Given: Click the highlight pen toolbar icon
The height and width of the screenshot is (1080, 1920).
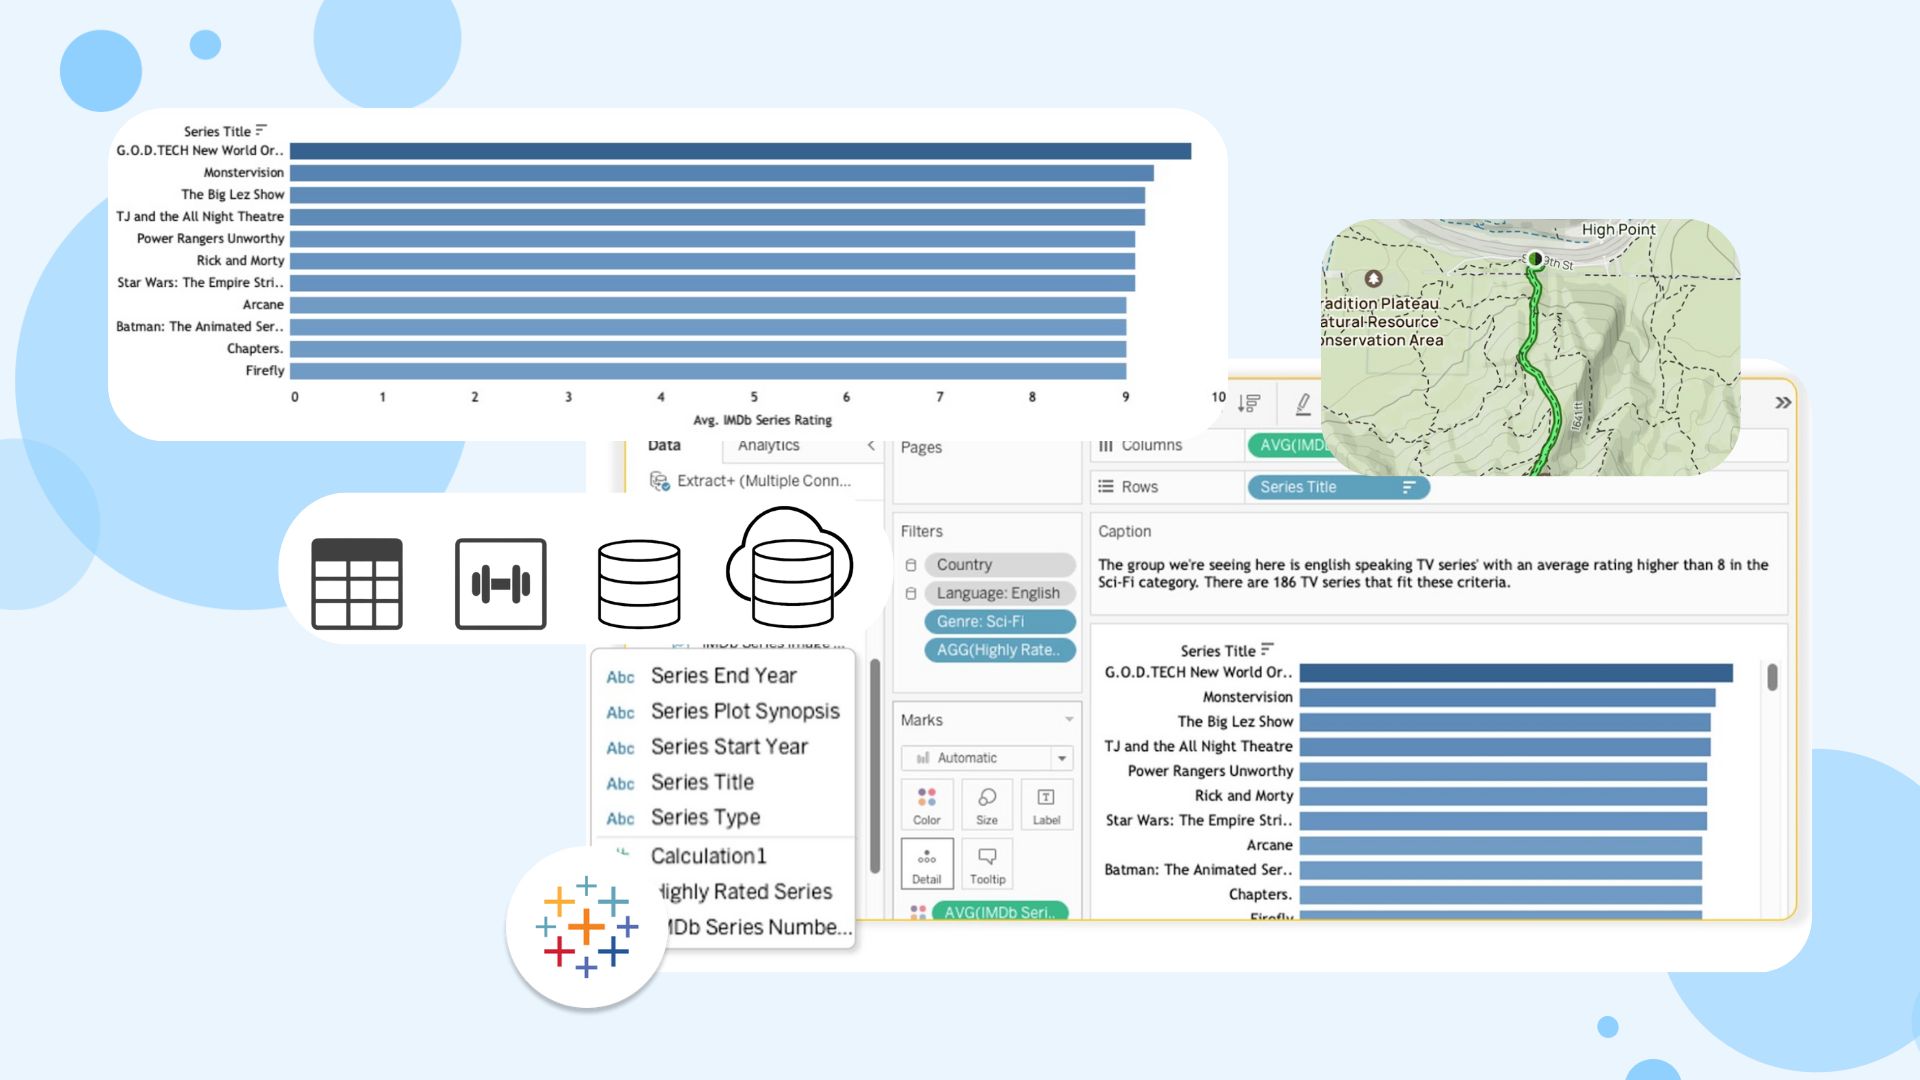Looking at the screenshot, I should 1302,403.
